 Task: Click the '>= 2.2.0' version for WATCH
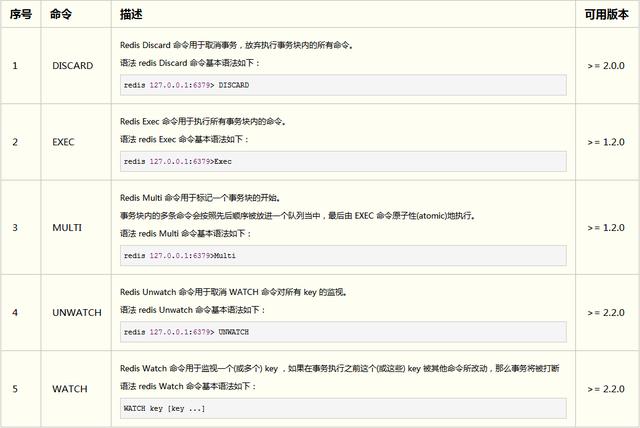[x=606, y=389]
